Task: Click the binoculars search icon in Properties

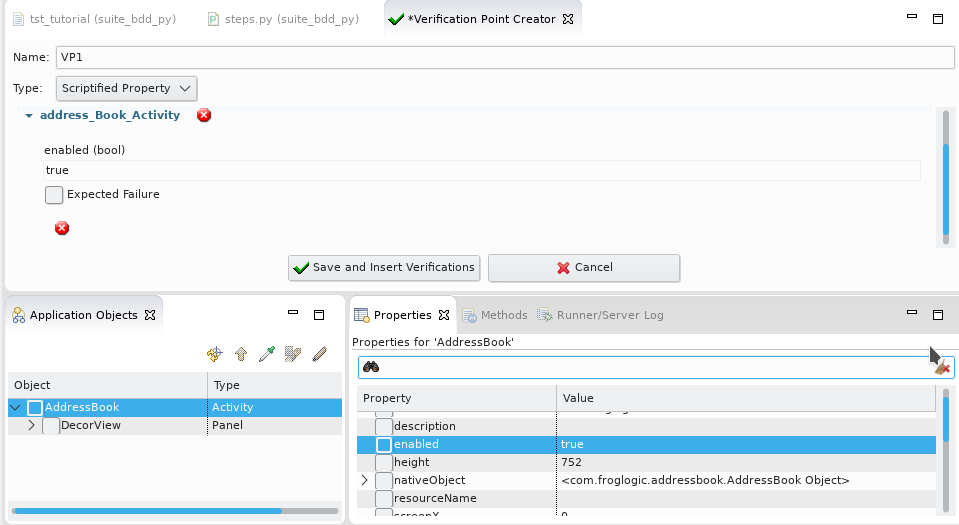Action: (x=370, y=368)
